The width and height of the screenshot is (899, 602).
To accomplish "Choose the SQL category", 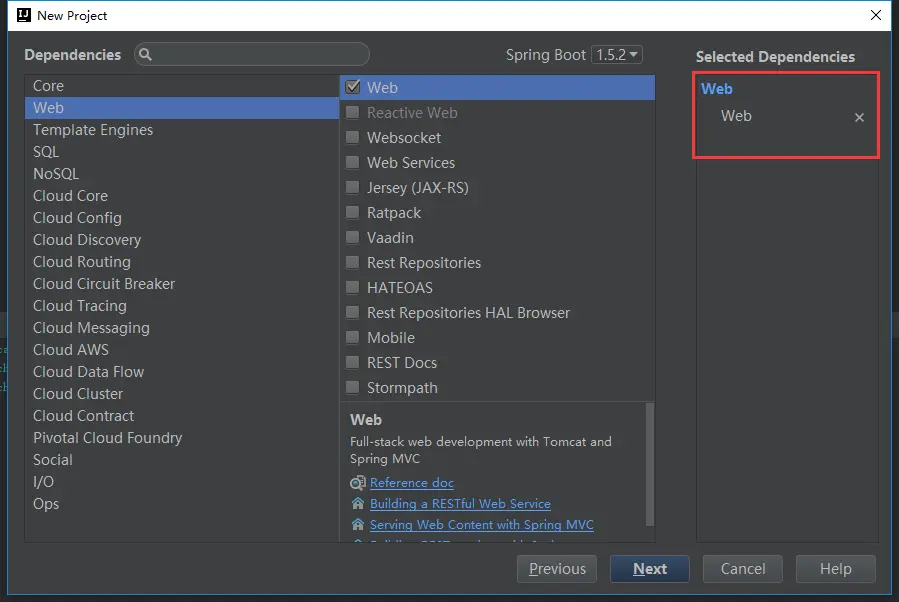I will tap(182, 152).
